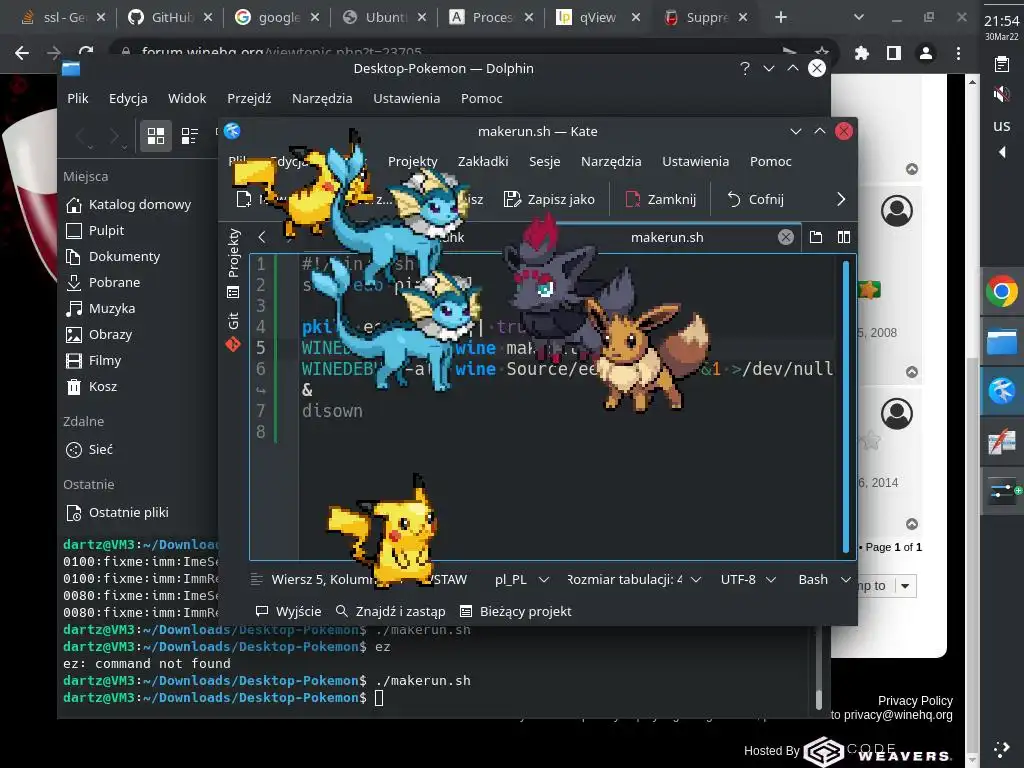Open Sieć under Zdalne in Dolphin

tap(89, 449)
